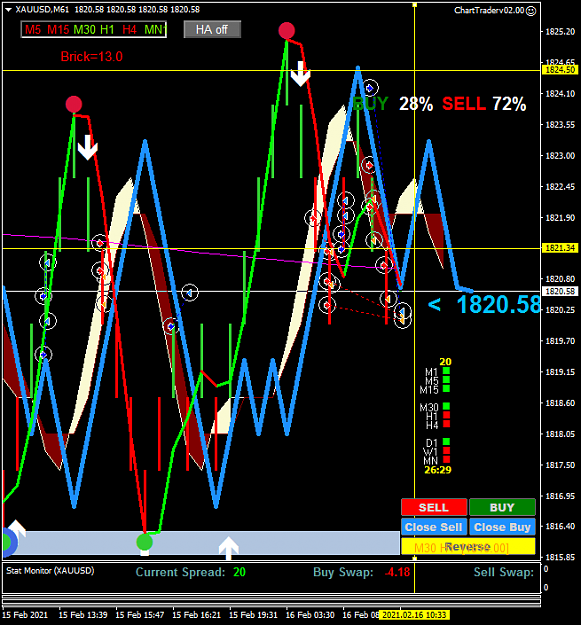The width and height of the screenshot is (581, 625).
Task: Click the yellow 20 spread number above M1
Action: pyautogui.click(x=445, y=362)
